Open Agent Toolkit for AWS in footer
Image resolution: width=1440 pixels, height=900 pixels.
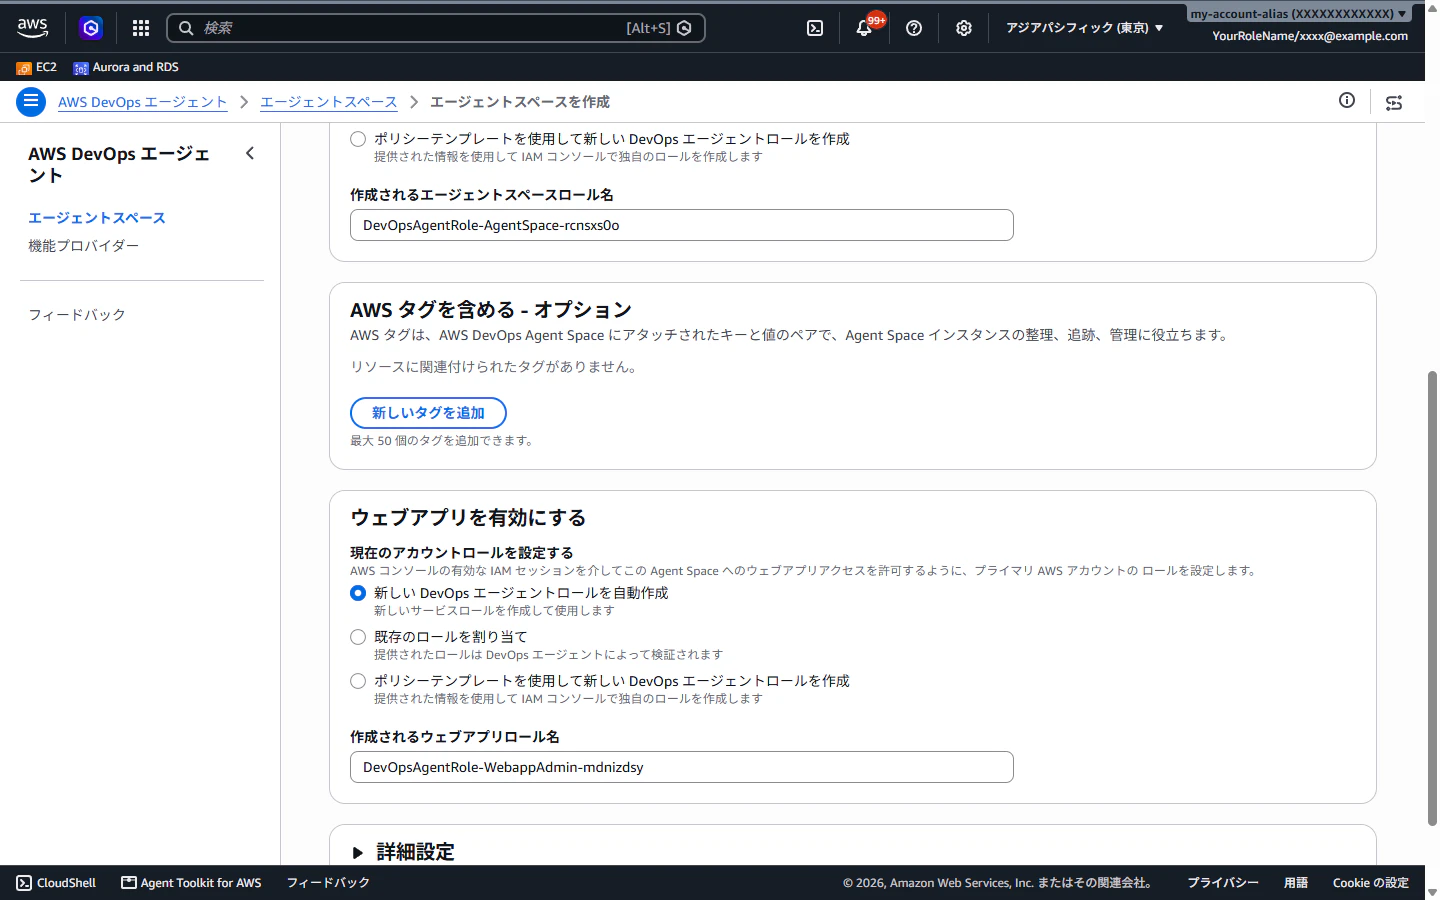[x=191, y=883]
